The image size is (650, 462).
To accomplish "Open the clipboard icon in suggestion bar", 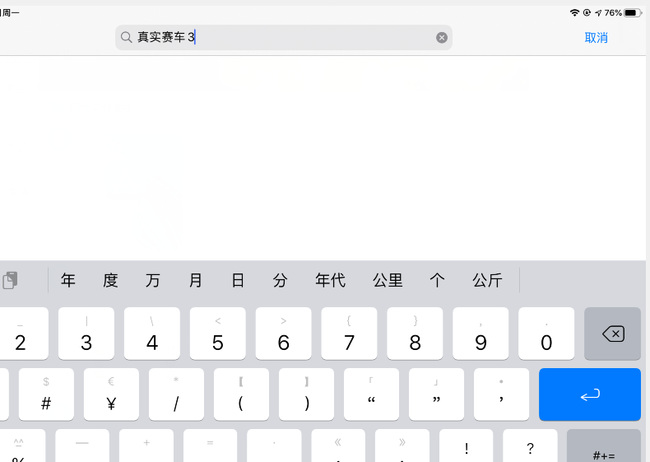I will [10, 280].
